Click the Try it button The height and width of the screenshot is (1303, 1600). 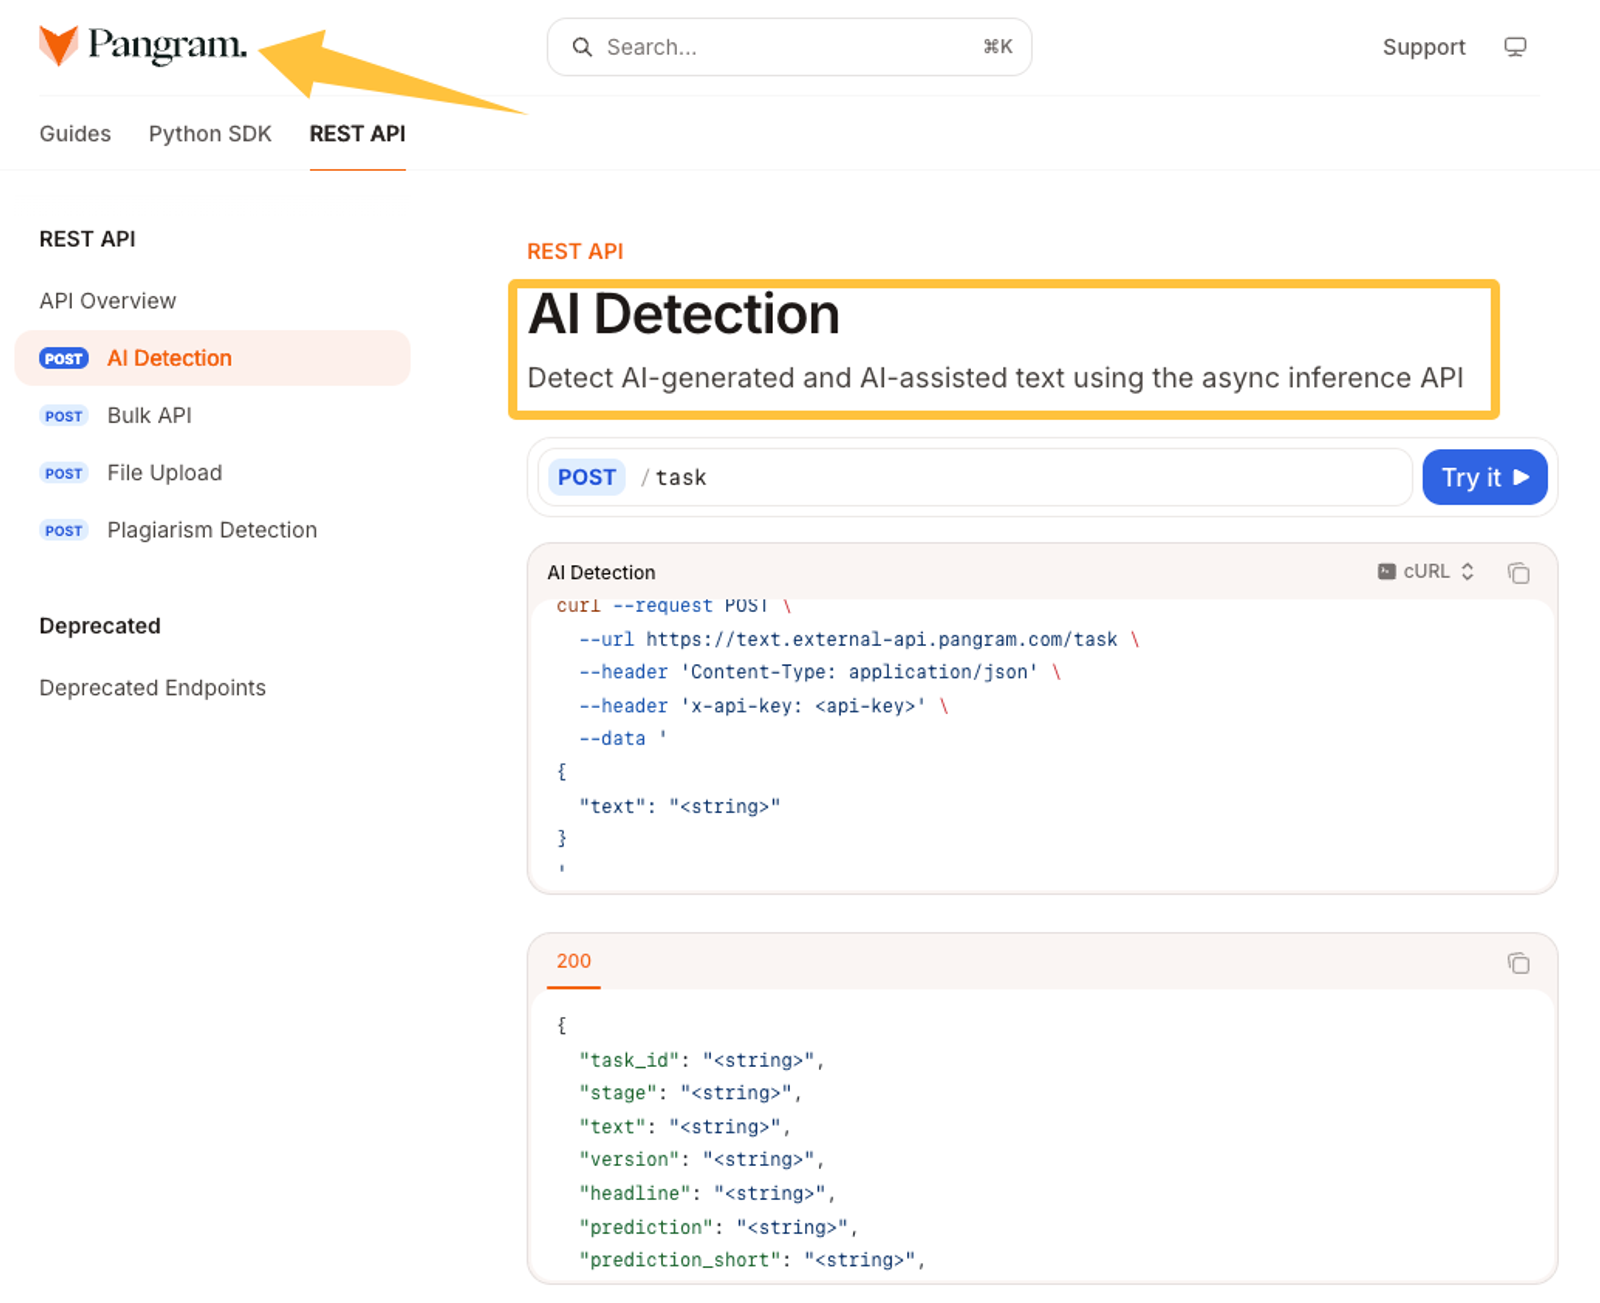1484,477
